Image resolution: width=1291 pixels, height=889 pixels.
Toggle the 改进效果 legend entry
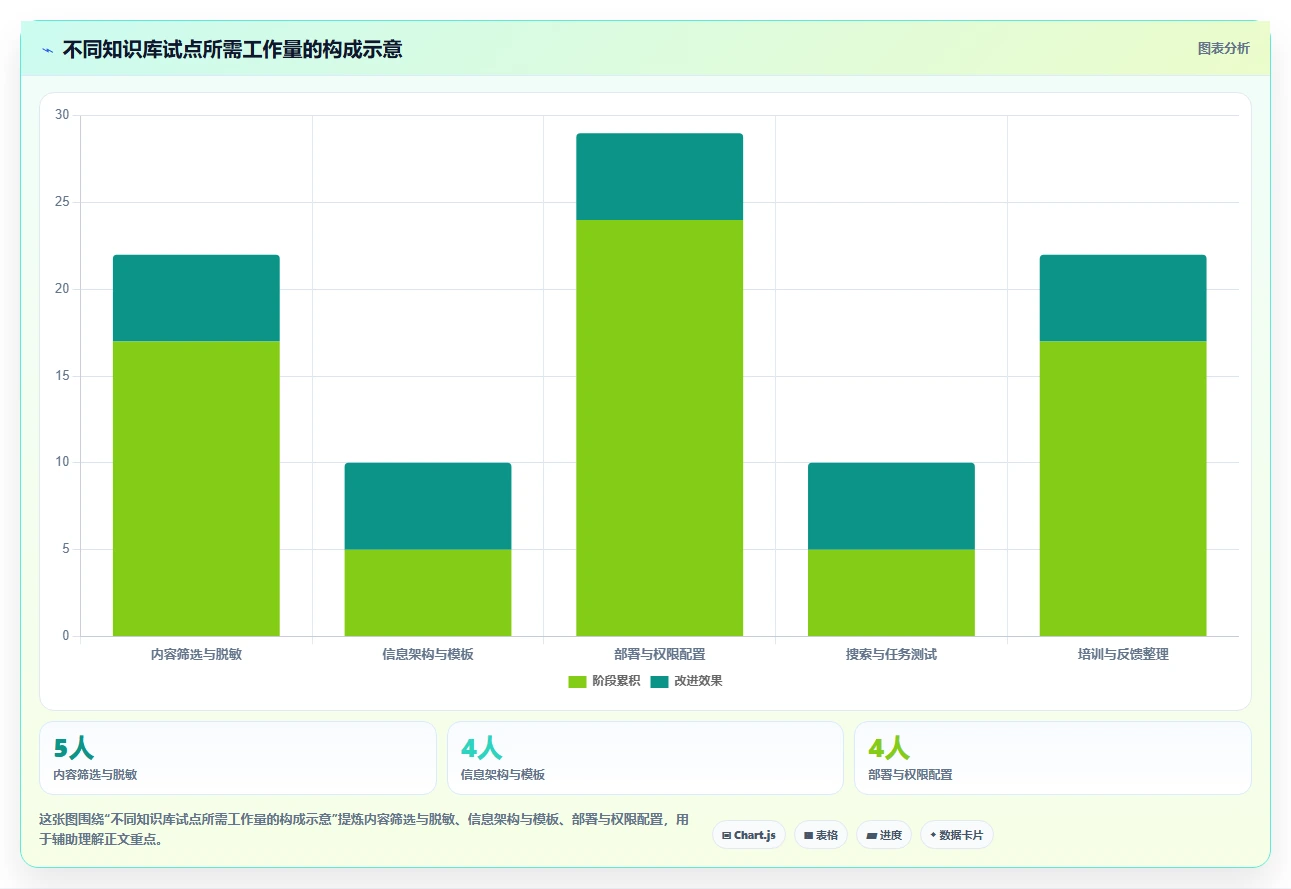(686, 681)
